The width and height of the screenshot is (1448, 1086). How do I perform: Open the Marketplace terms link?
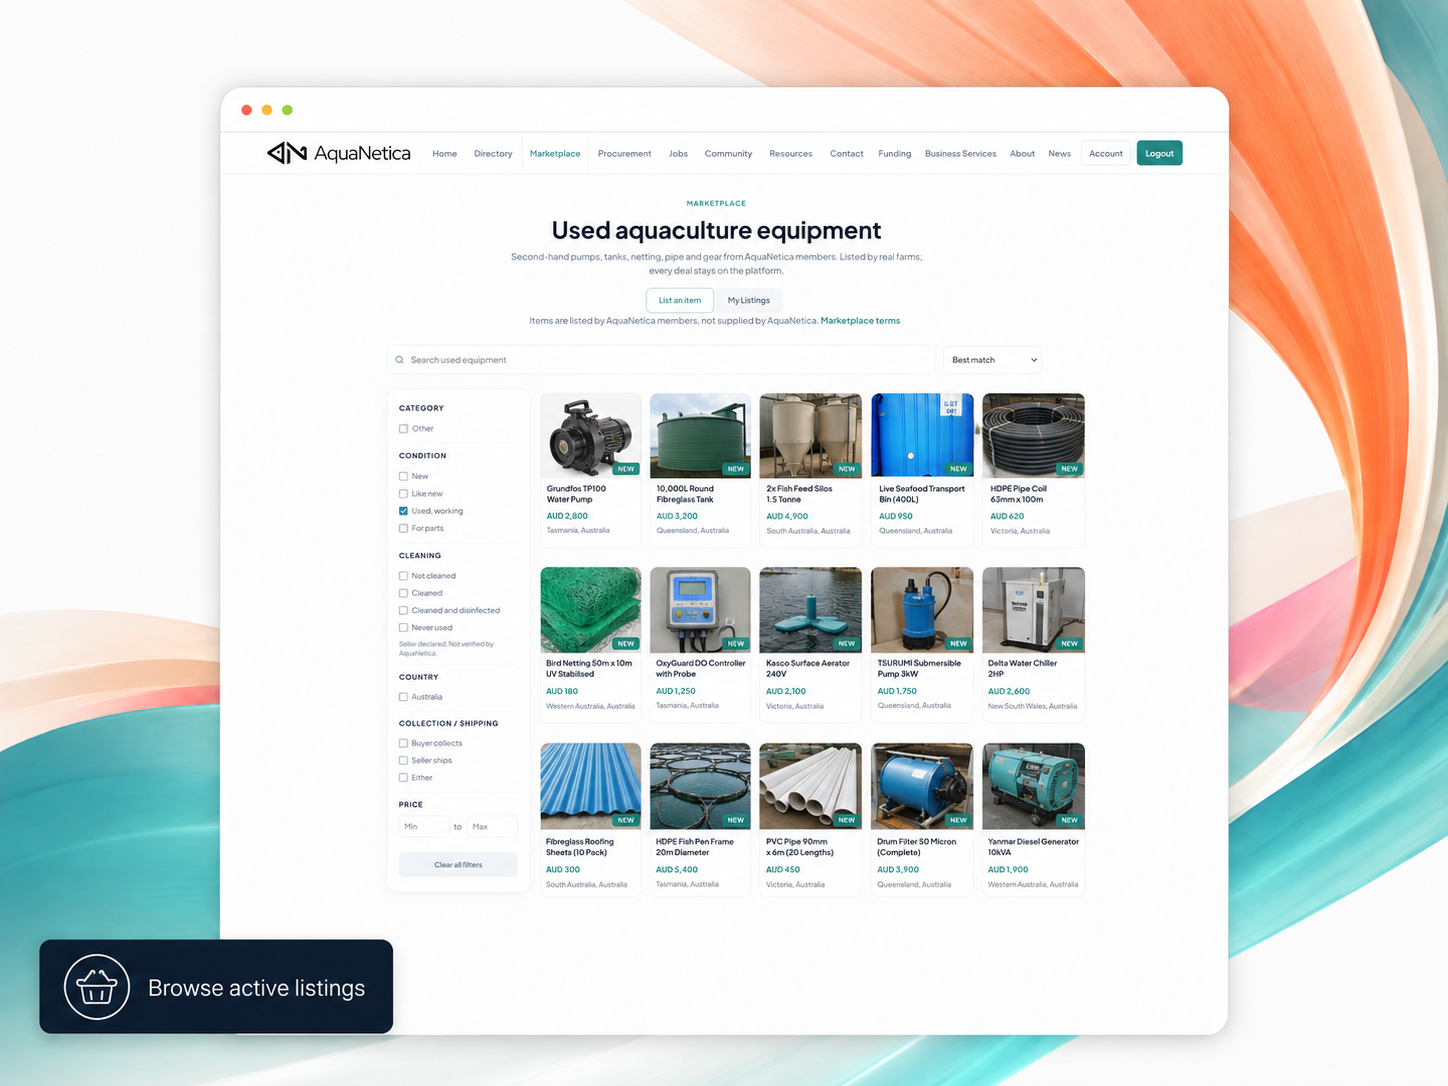click(x=860, y=321)
